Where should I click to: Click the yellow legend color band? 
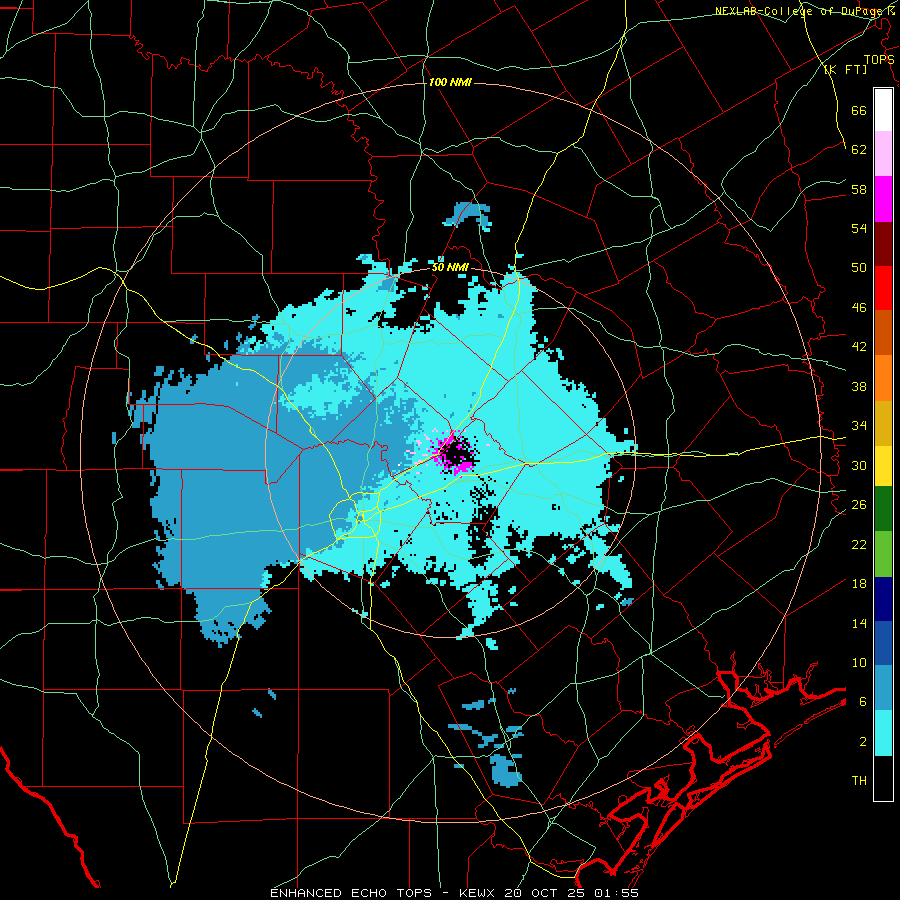click(883, 465)
